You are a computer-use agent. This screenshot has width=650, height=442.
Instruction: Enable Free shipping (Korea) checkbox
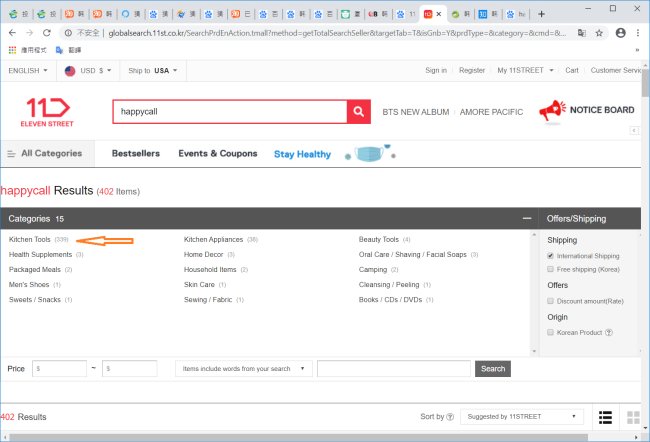click(x=551, y=269)
